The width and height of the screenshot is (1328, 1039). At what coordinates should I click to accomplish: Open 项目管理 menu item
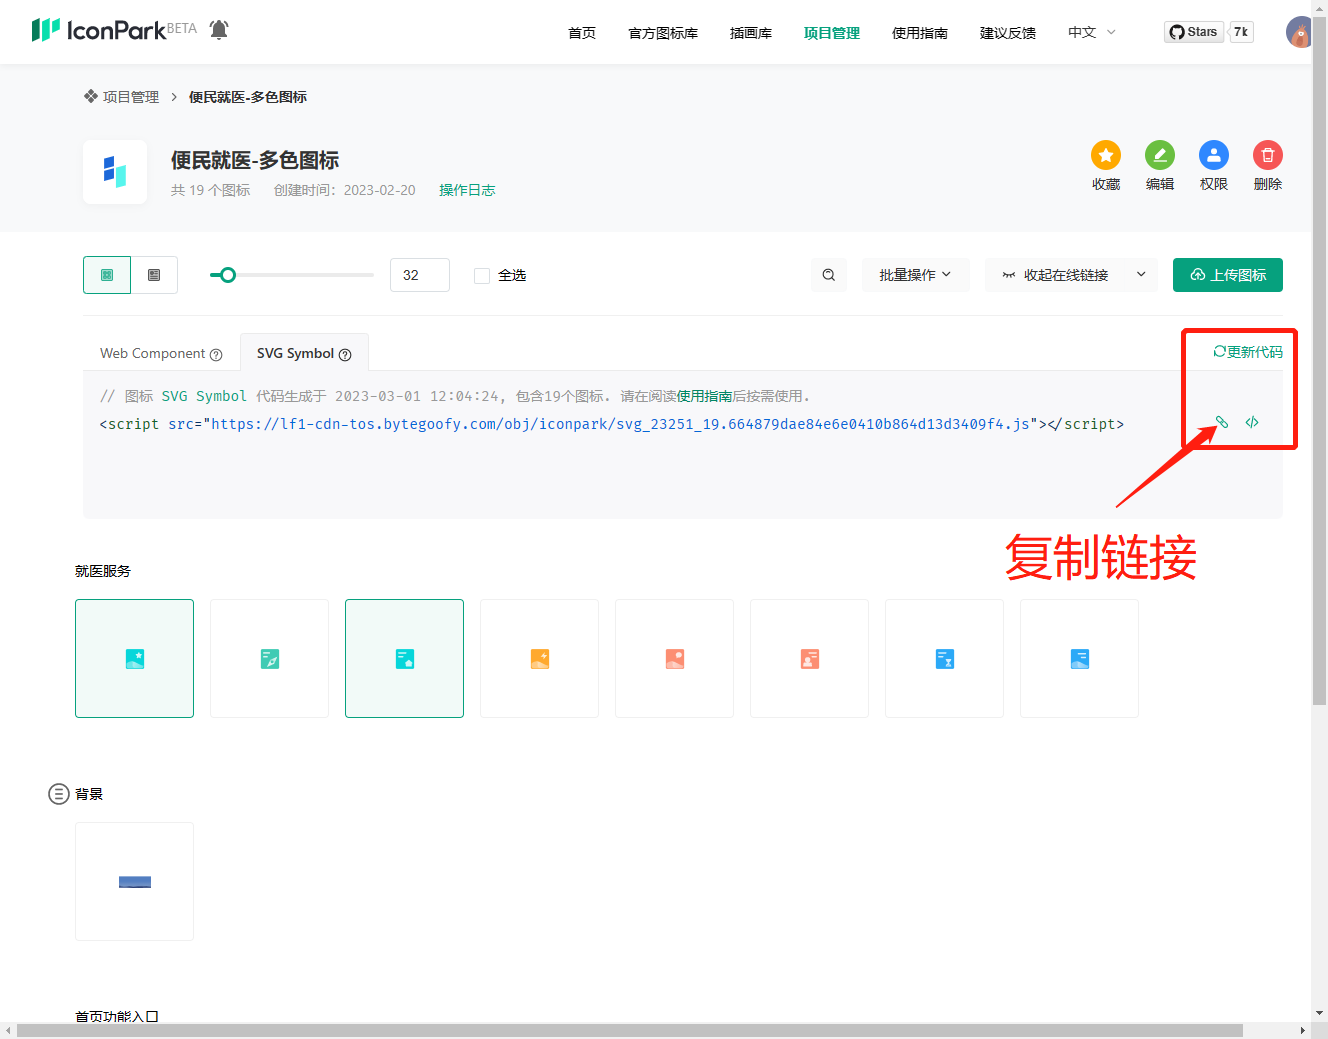pyautogui.click(x=832, y=33)
